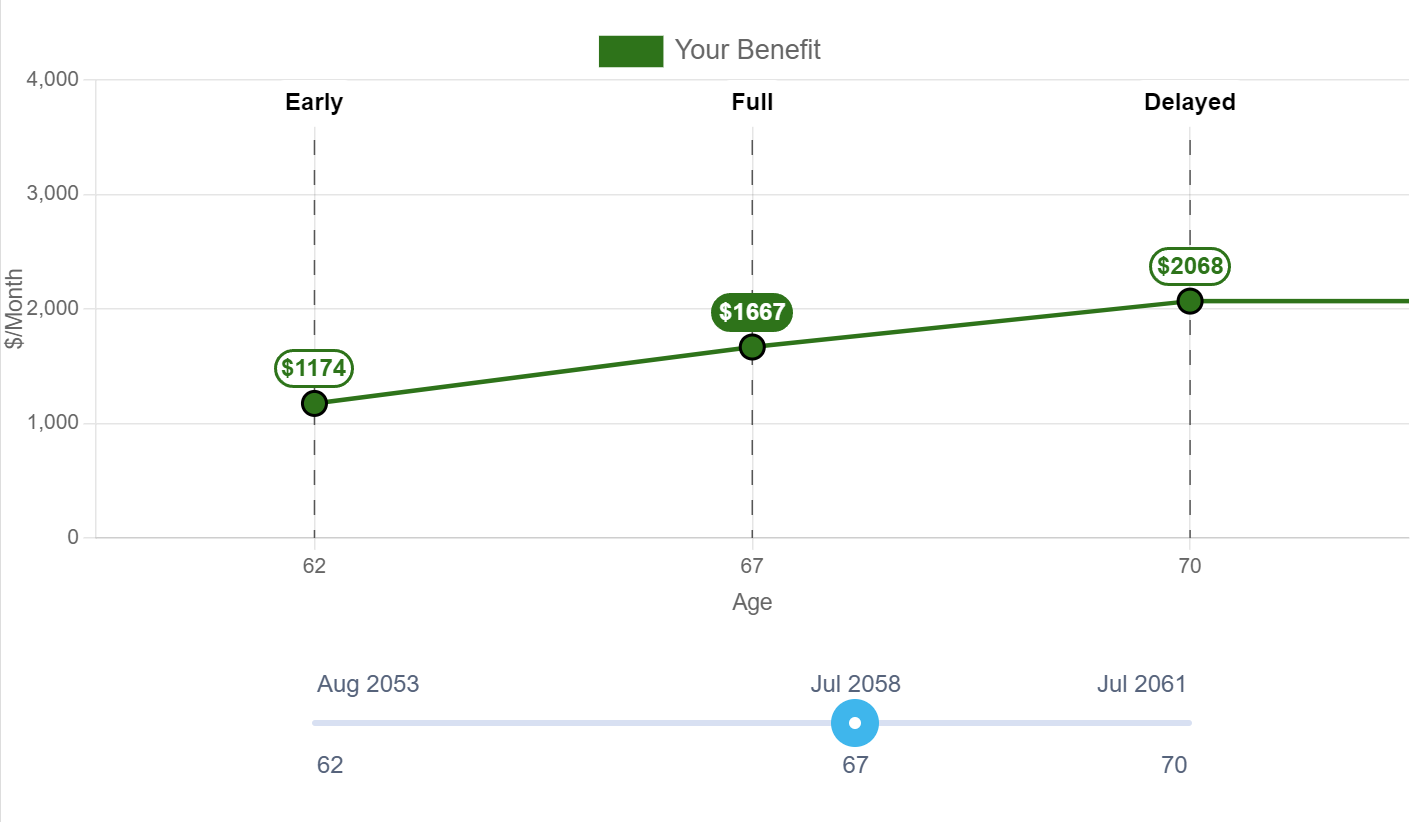1419x822 pixels.
Task: Click the green Your Benefit legend swatch
Action: click(631, 51)
